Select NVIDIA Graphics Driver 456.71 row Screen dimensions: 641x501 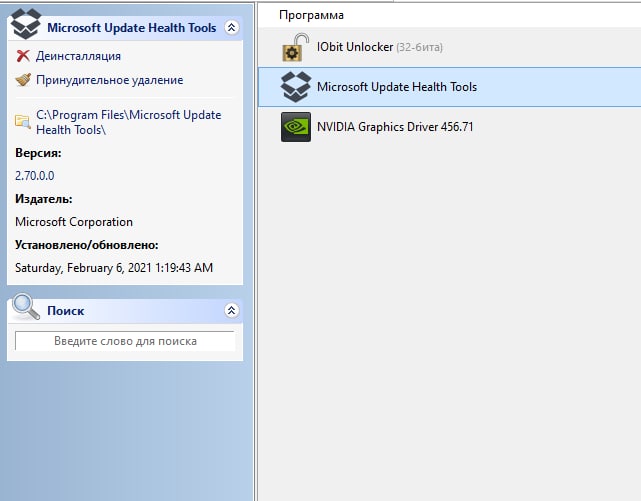(450, 127)
